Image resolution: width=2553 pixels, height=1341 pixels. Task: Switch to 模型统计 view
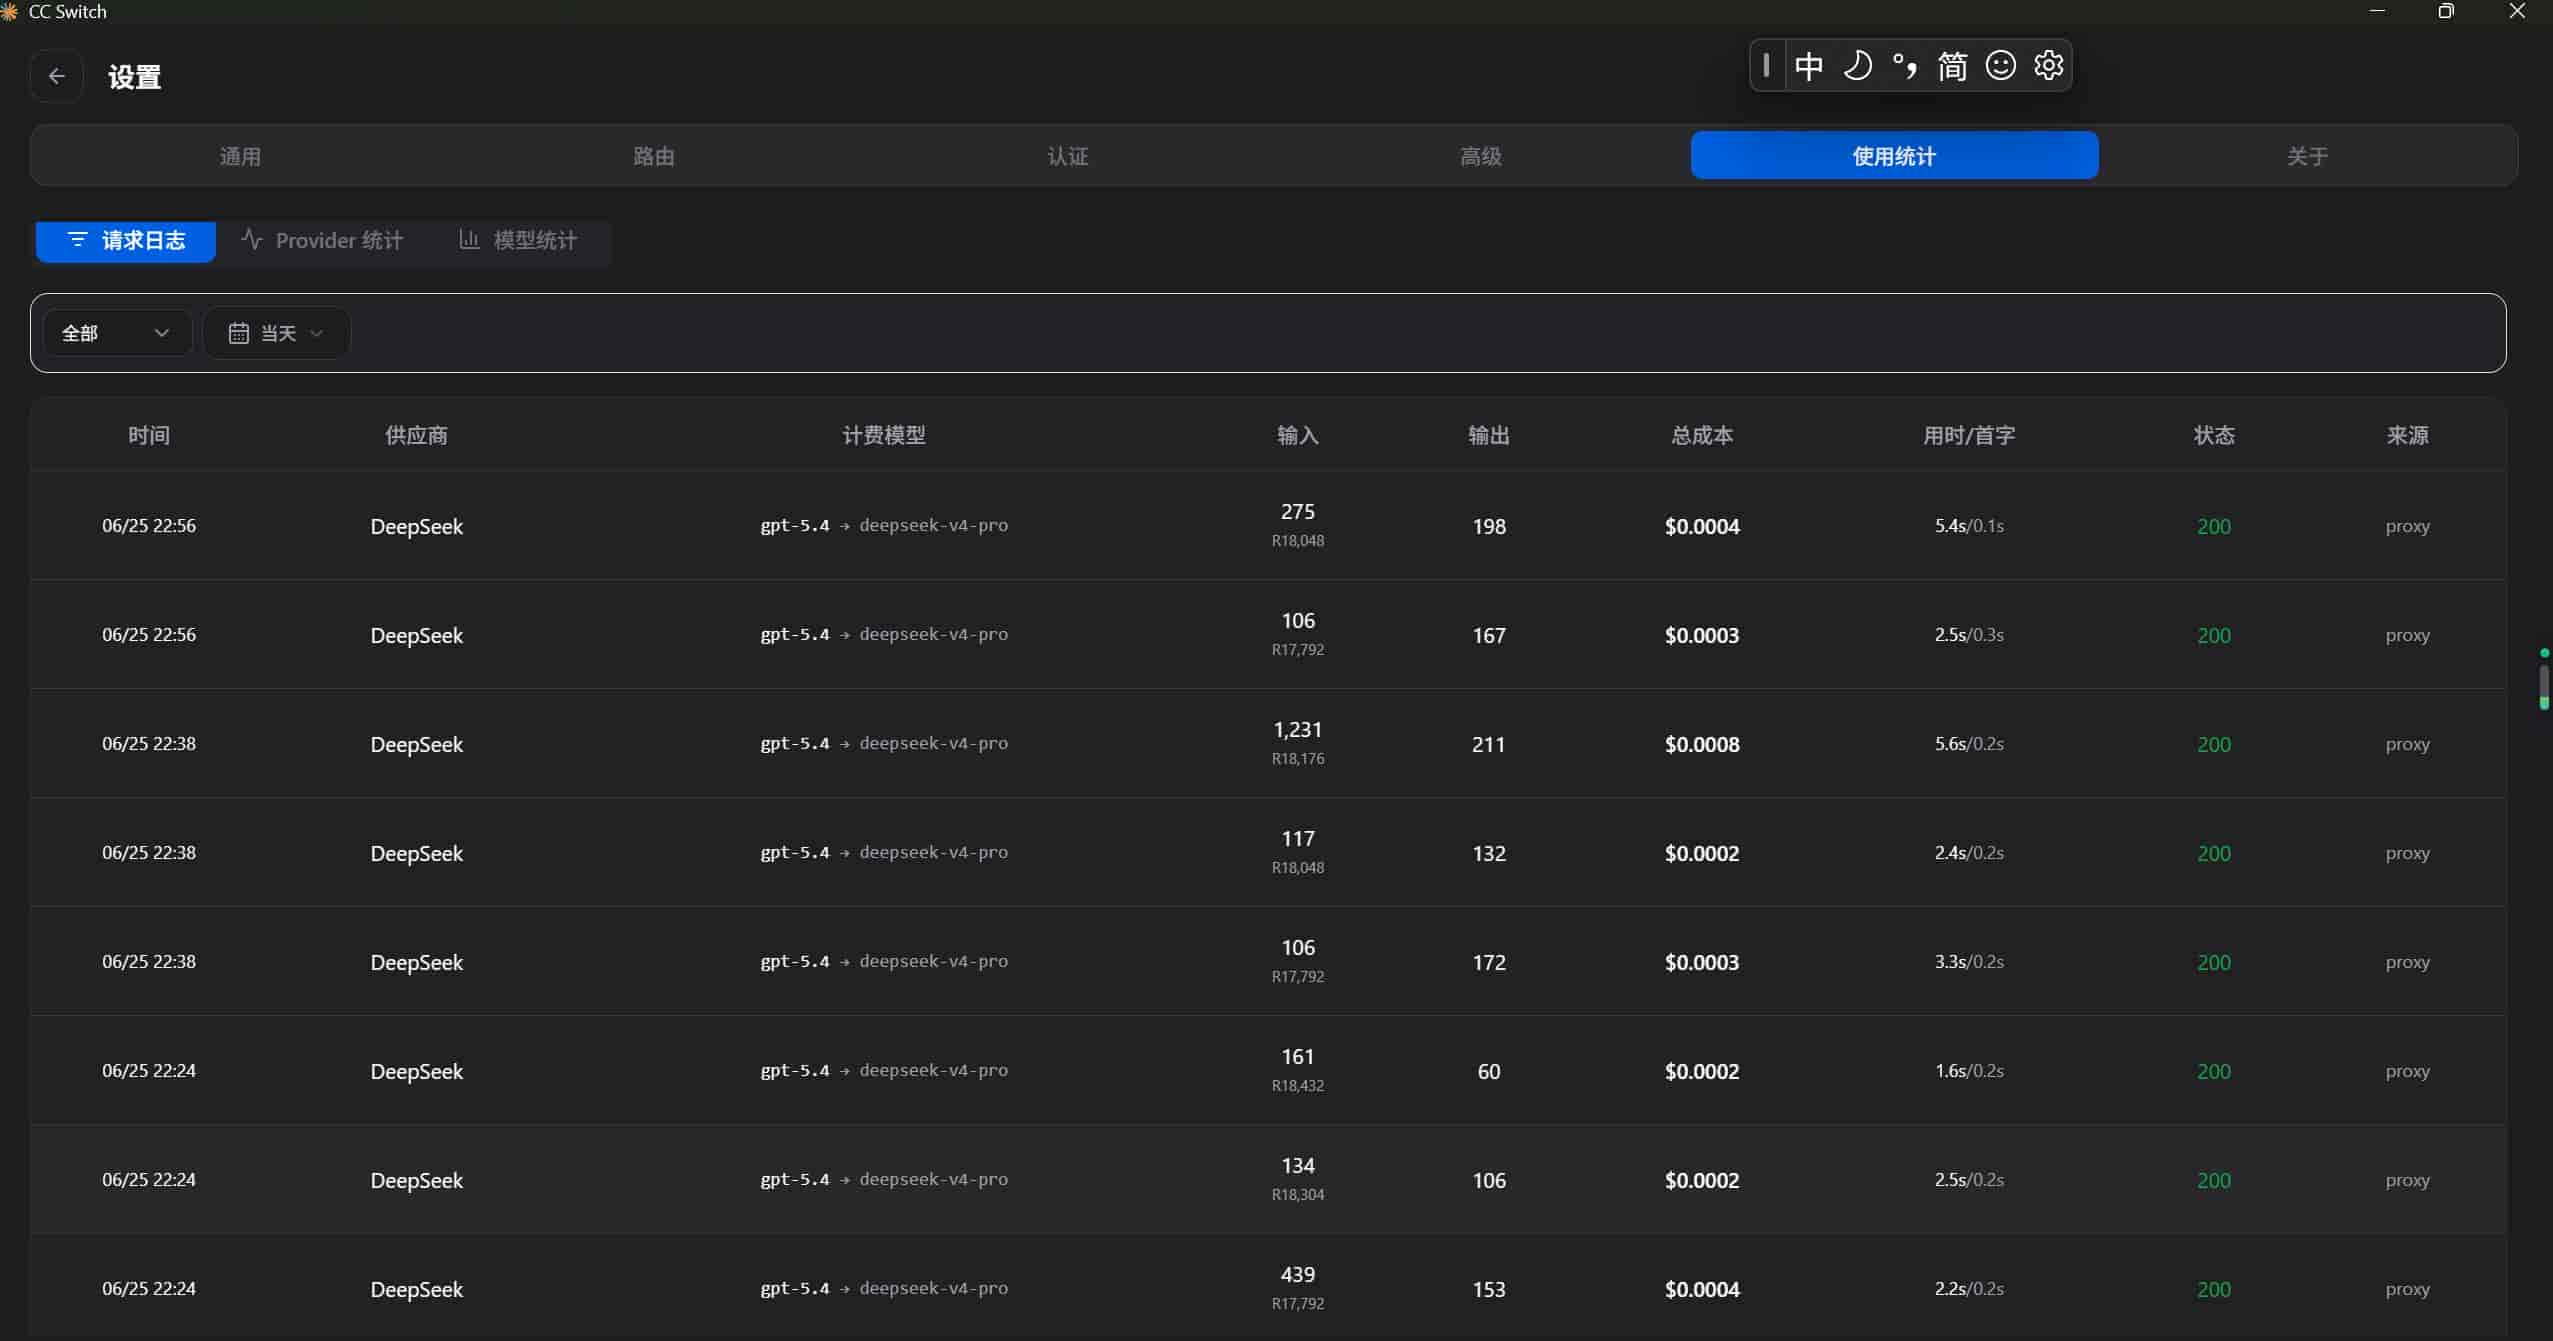click(518, 241)
